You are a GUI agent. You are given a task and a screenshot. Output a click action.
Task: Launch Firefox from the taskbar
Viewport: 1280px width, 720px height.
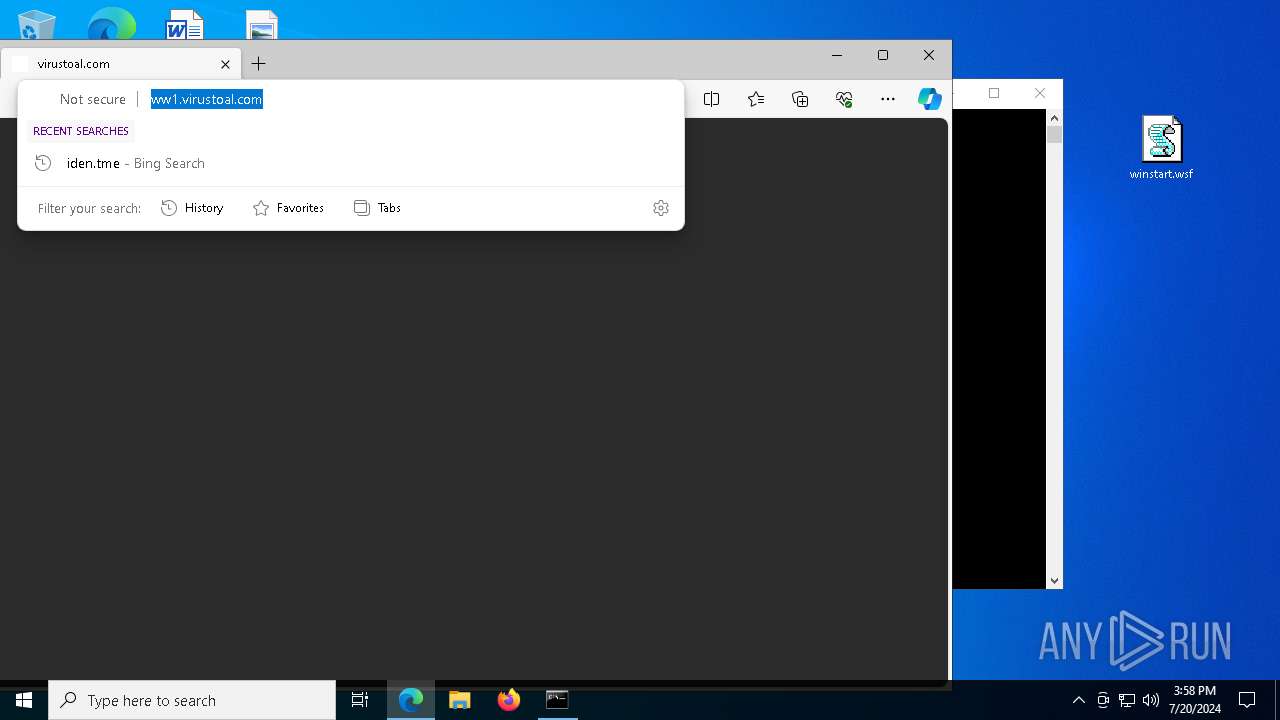(509, 700)
